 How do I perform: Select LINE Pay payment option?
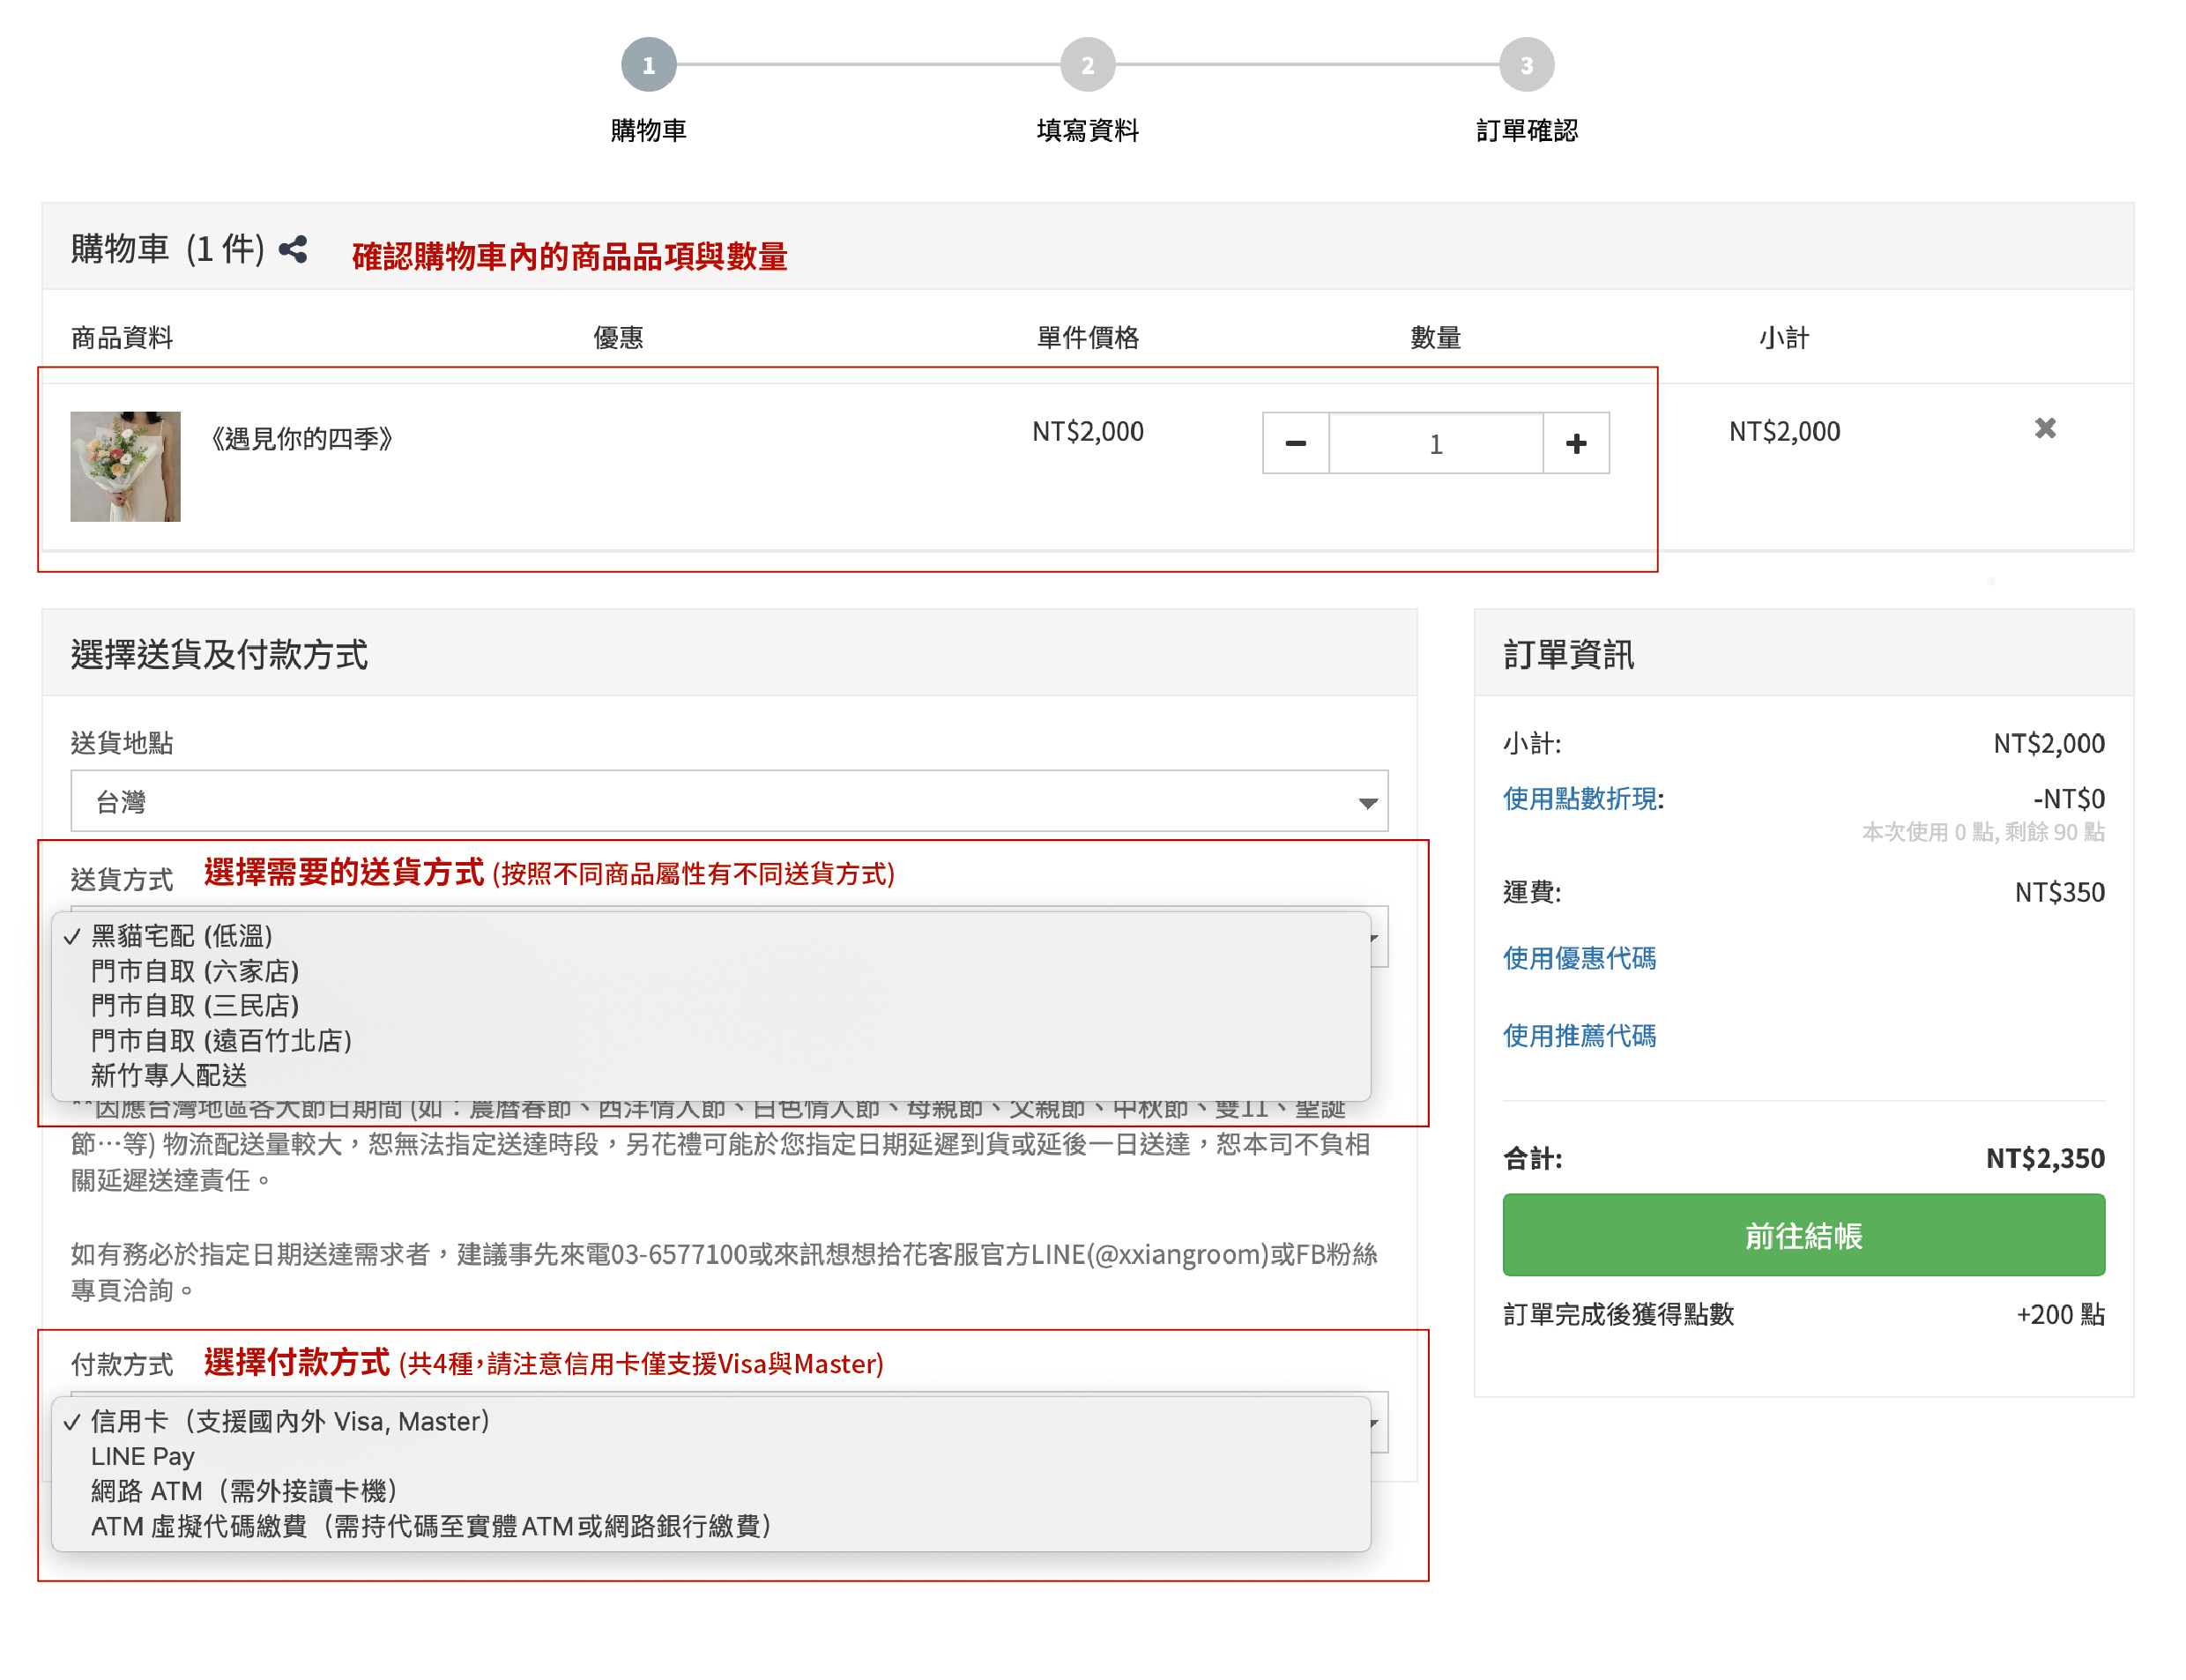point(143,1456)
